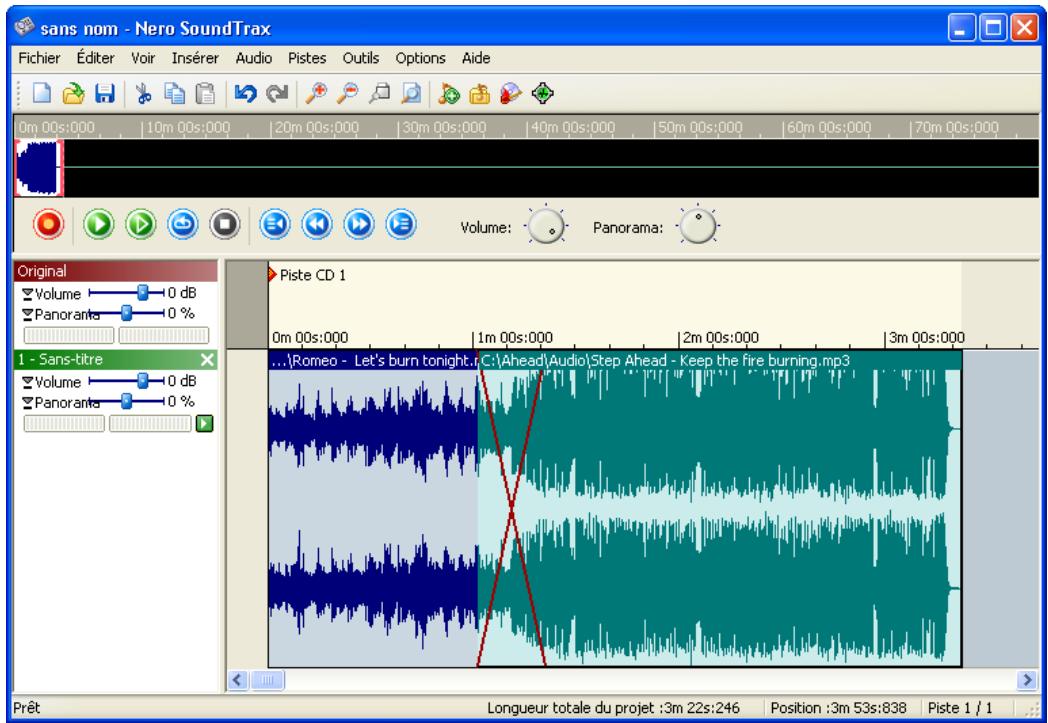Open a project via the folder icon
The width and height of the screenshot is (1048, 723).
click(x=73, y=94)
